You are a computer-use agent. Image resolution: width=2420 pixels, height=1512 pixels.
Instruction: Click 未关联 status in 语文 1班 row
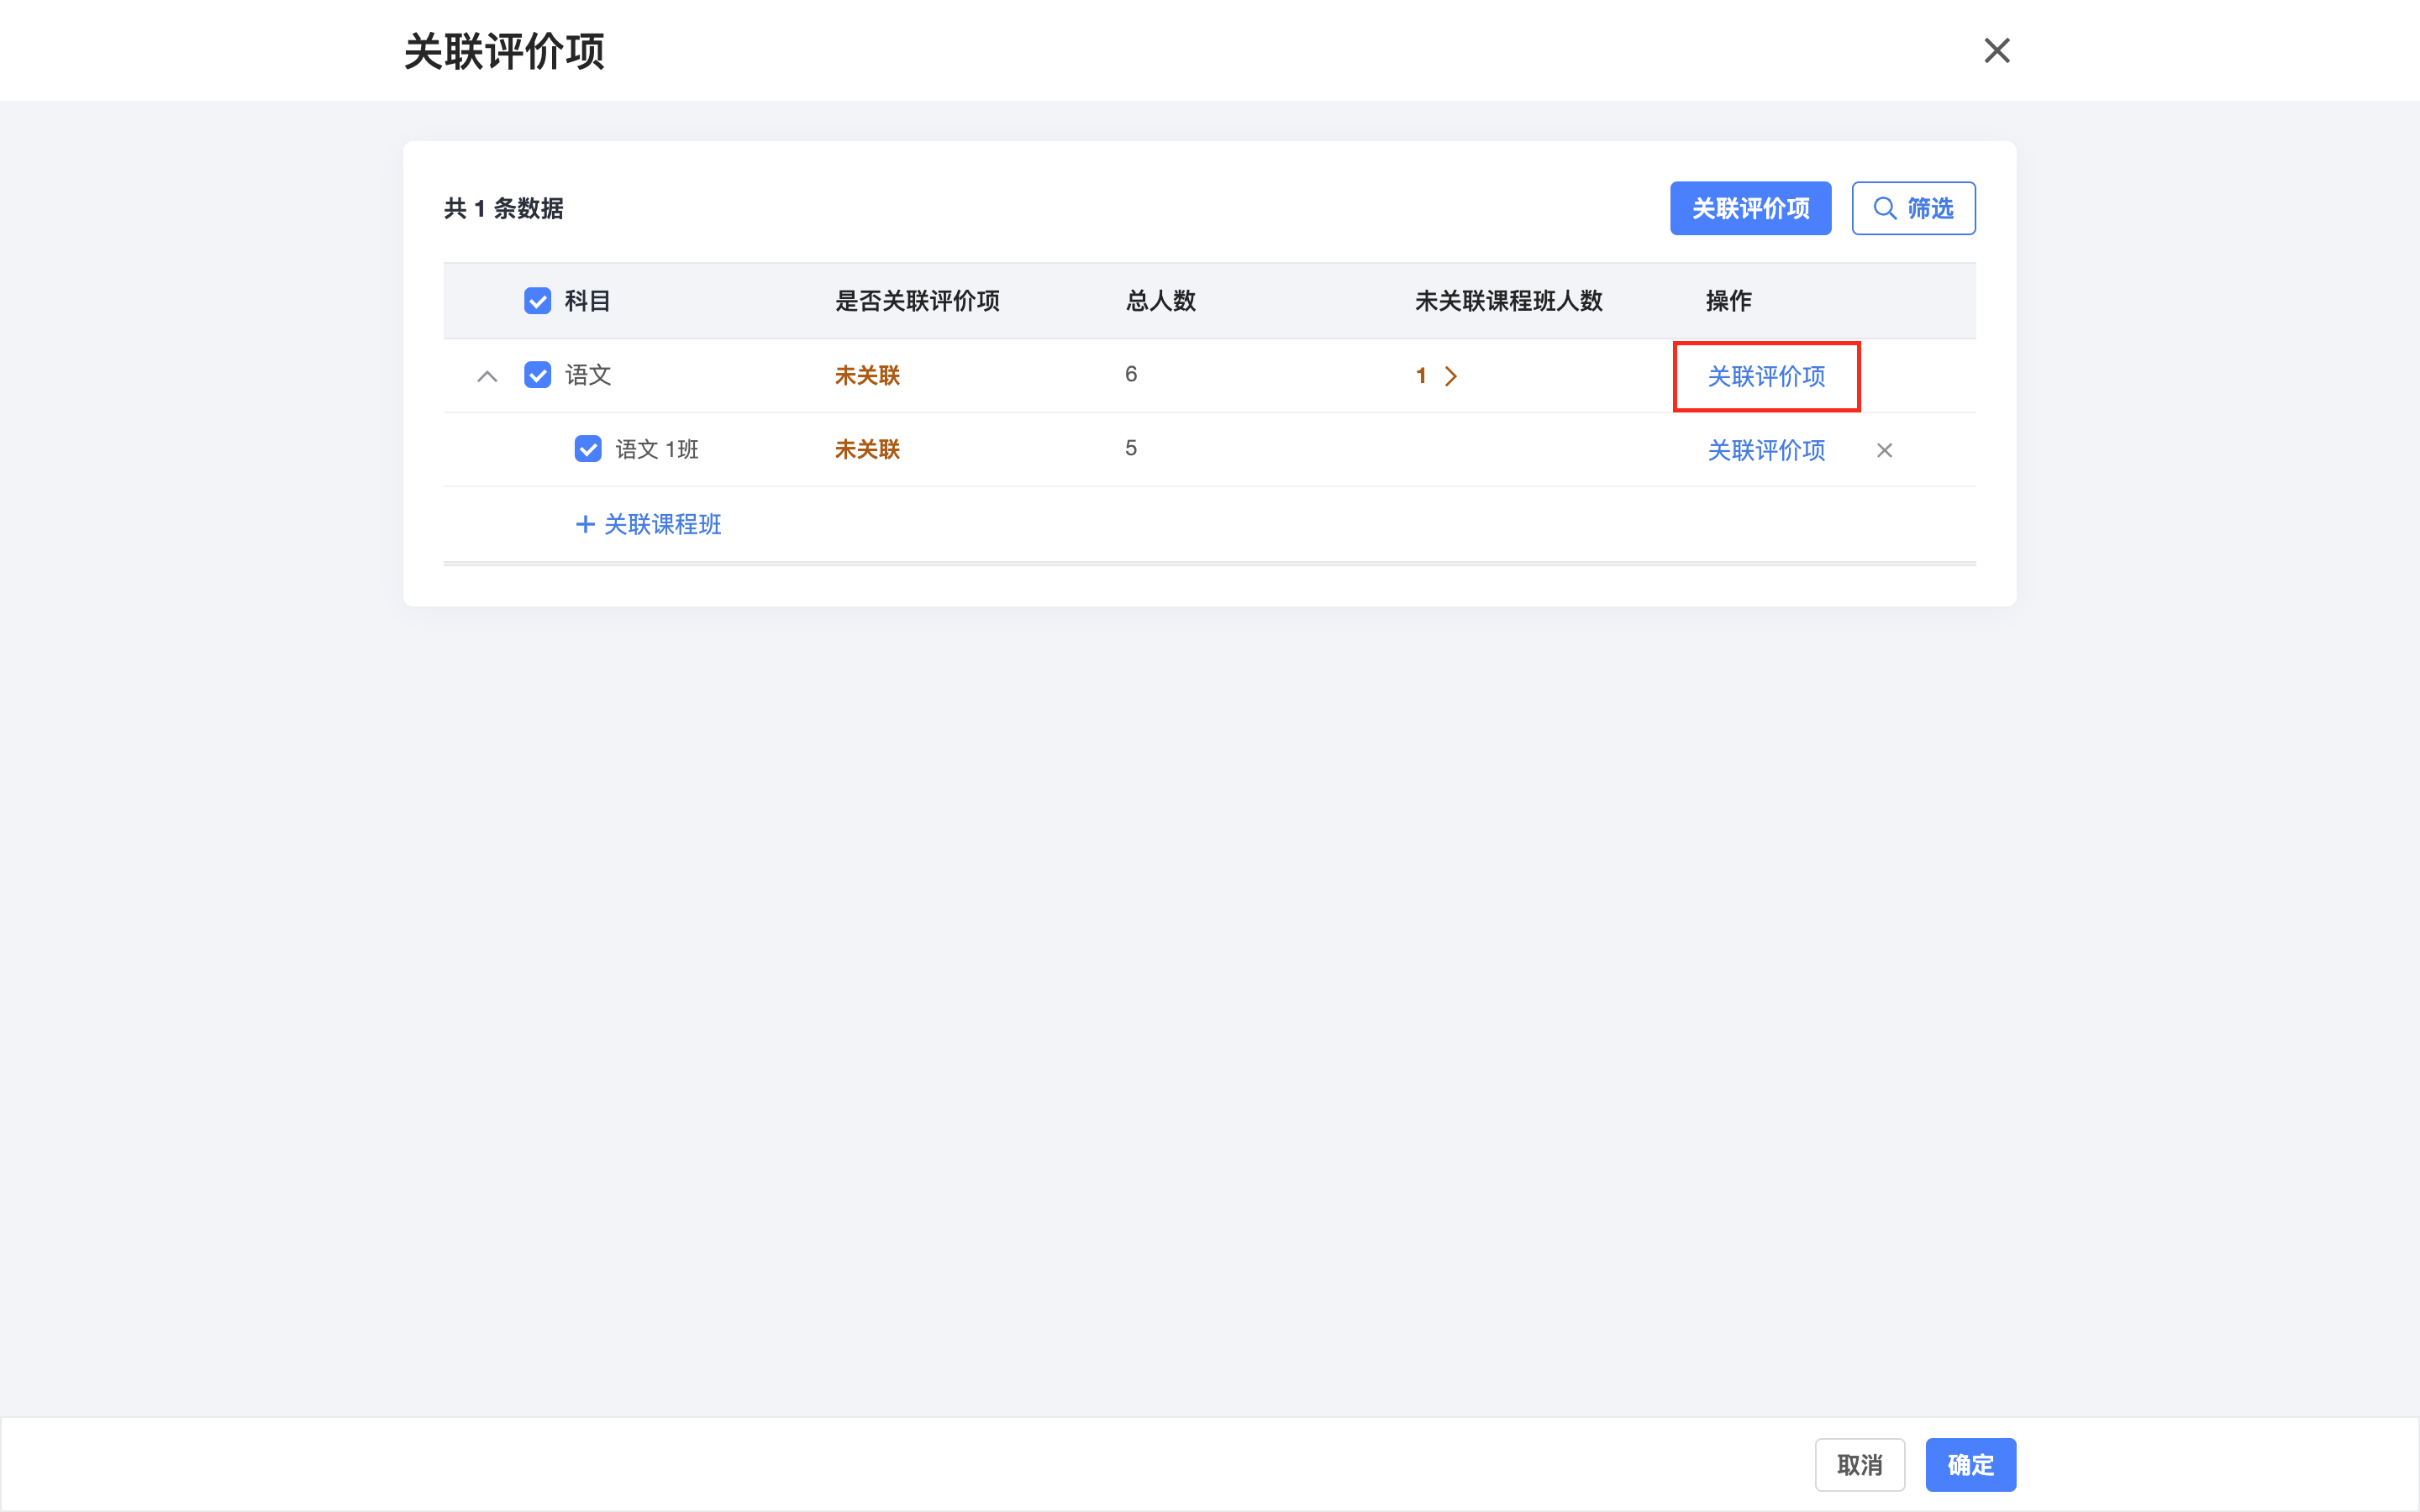pyautogui.click(x=867, y=449)
